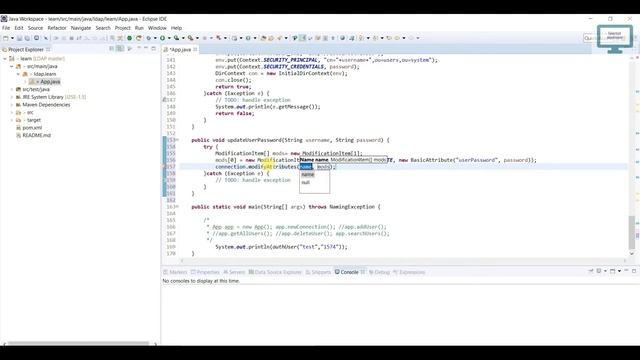Click the New file toolbar icon
Viewport: 640px width, 360px height.
pyautogui.click(x=6, y=38)
